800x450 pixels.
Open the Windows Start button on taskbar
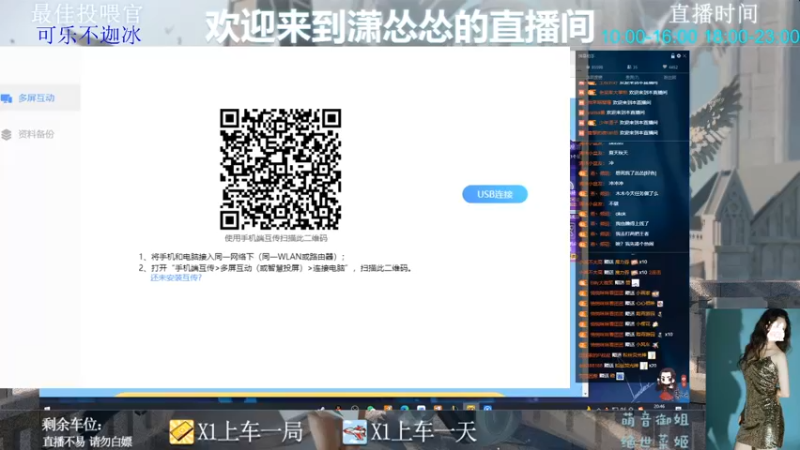[x=47, y=408]
